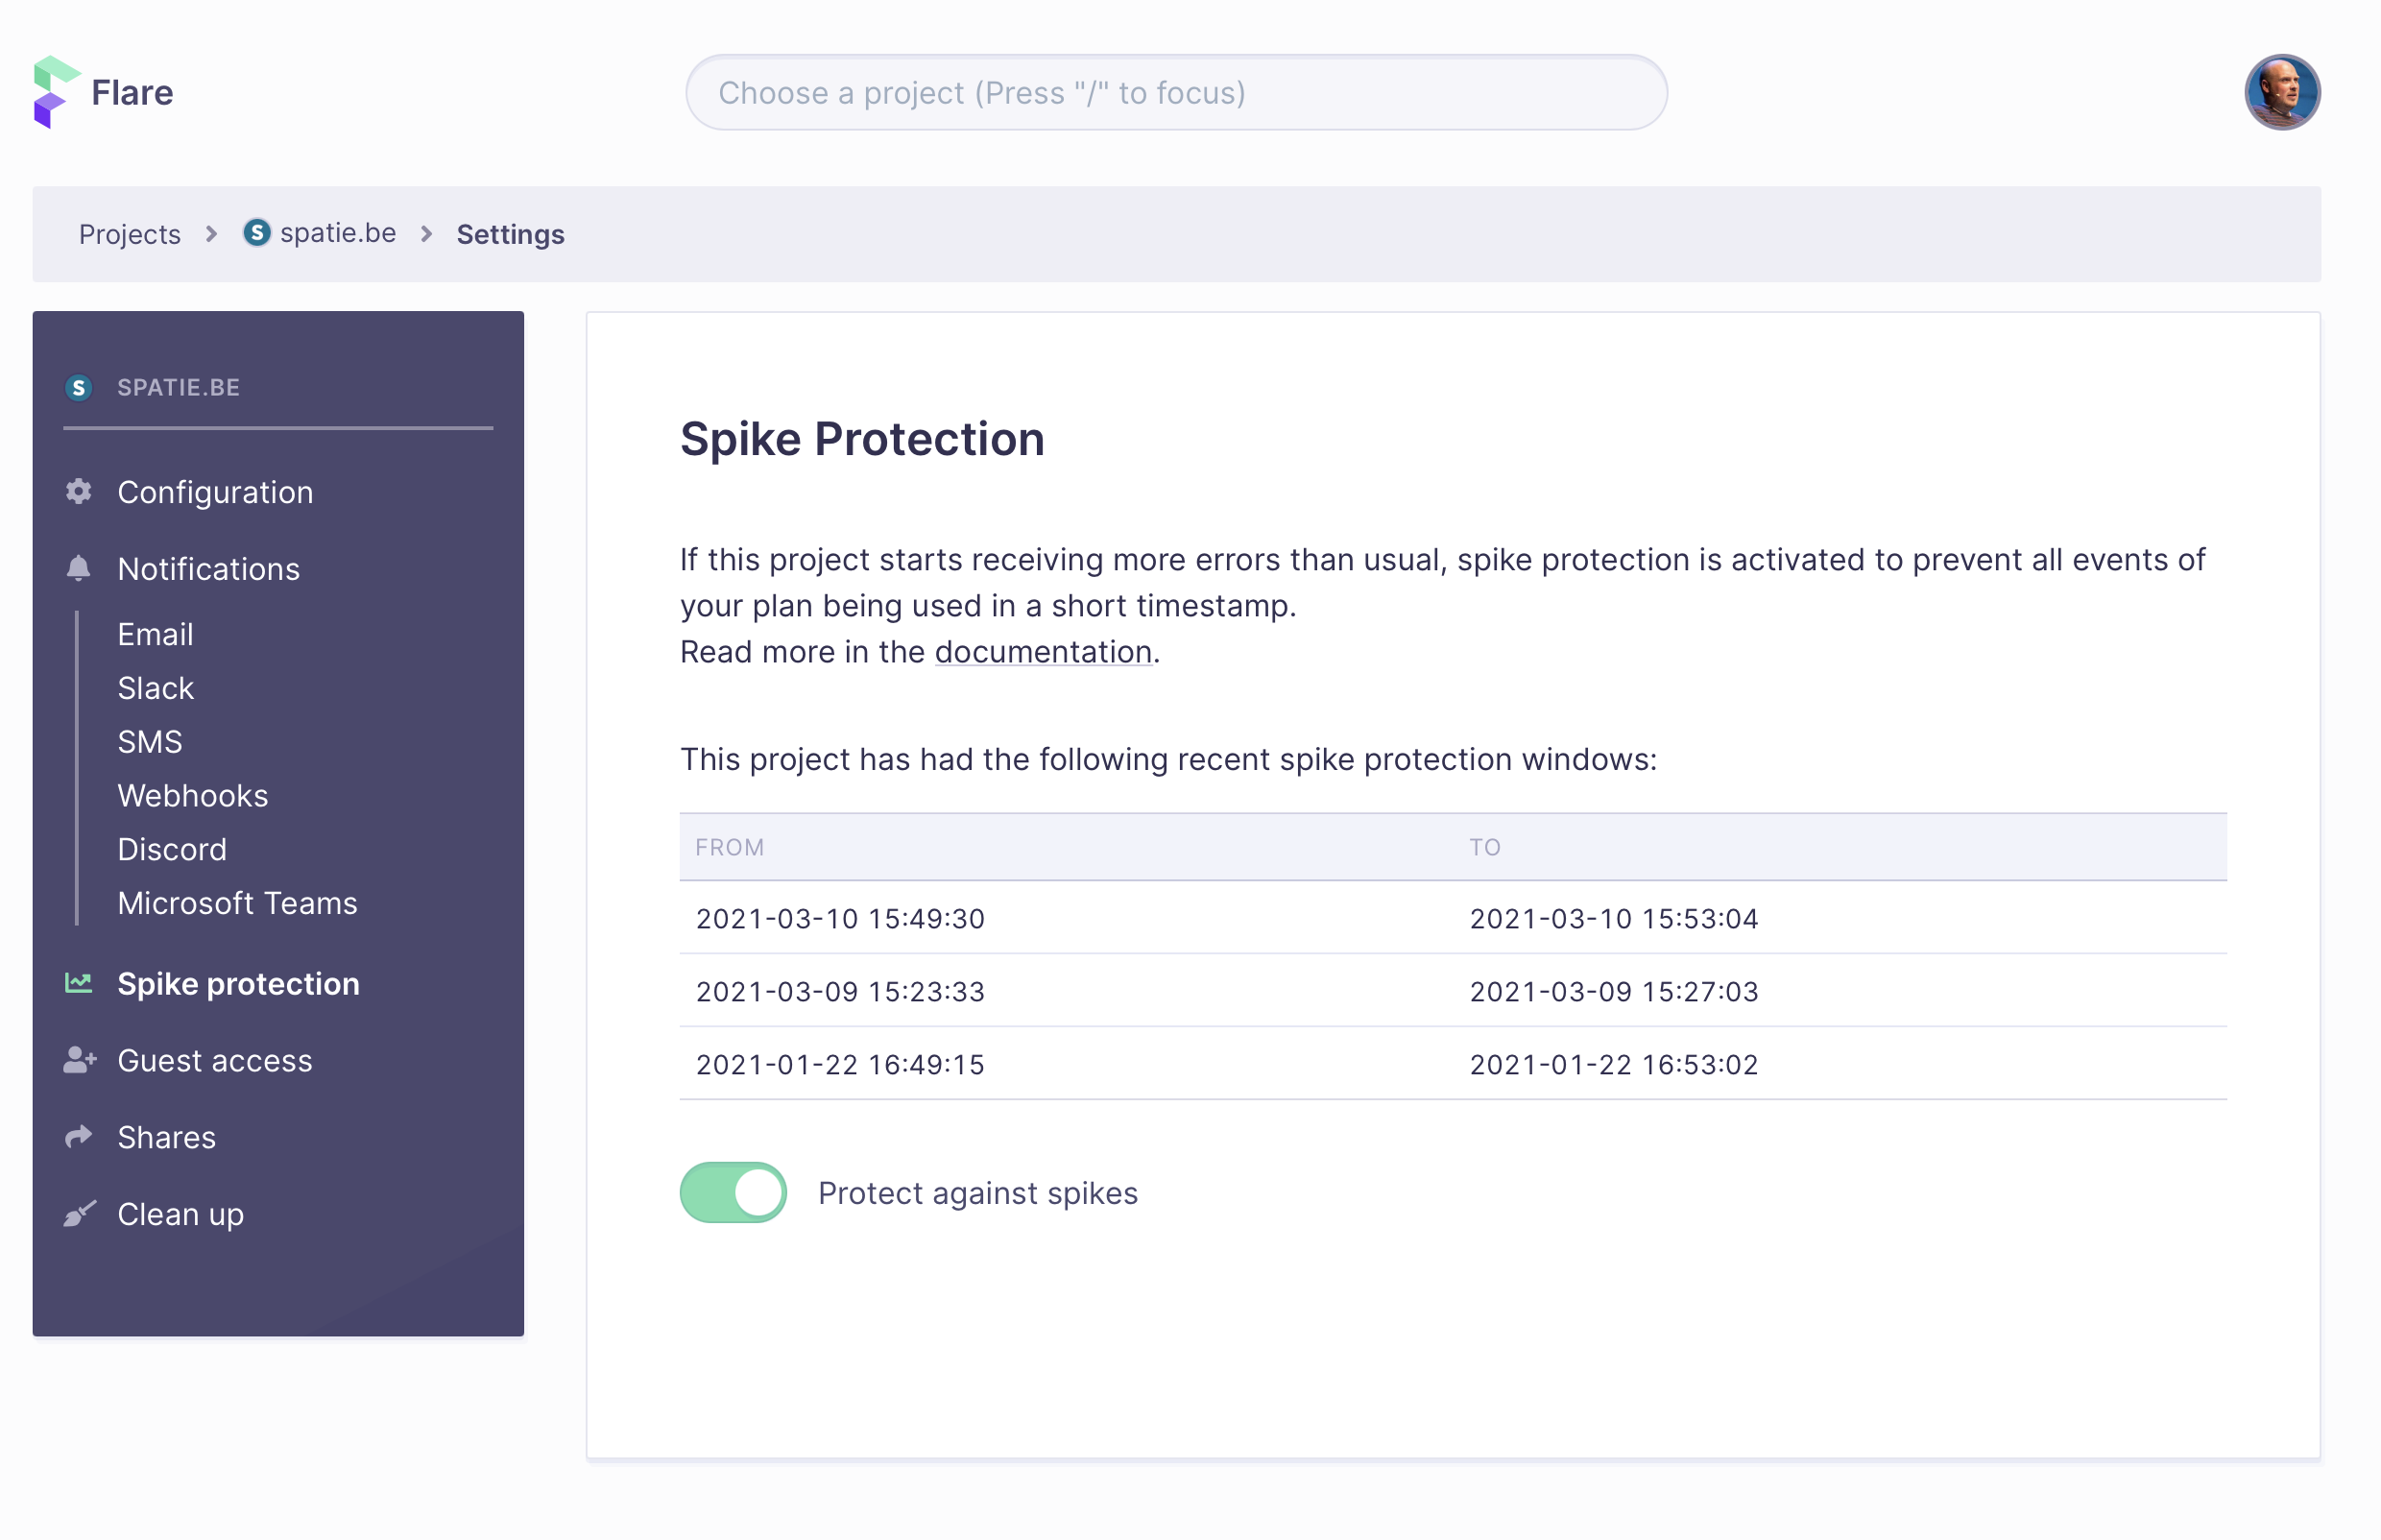
Task: Click the Configuration gear icon
Action: tap(79, 492)
